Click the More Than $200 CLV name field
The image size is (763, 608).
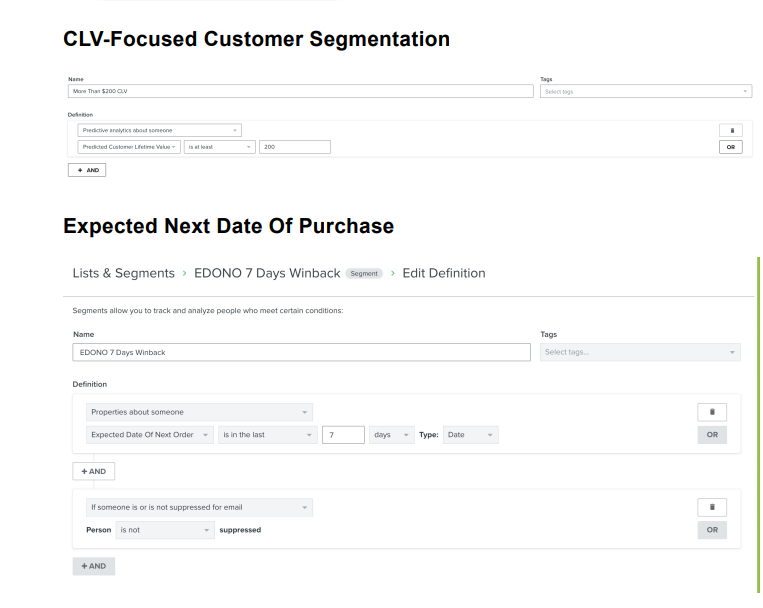coord(301,91)
